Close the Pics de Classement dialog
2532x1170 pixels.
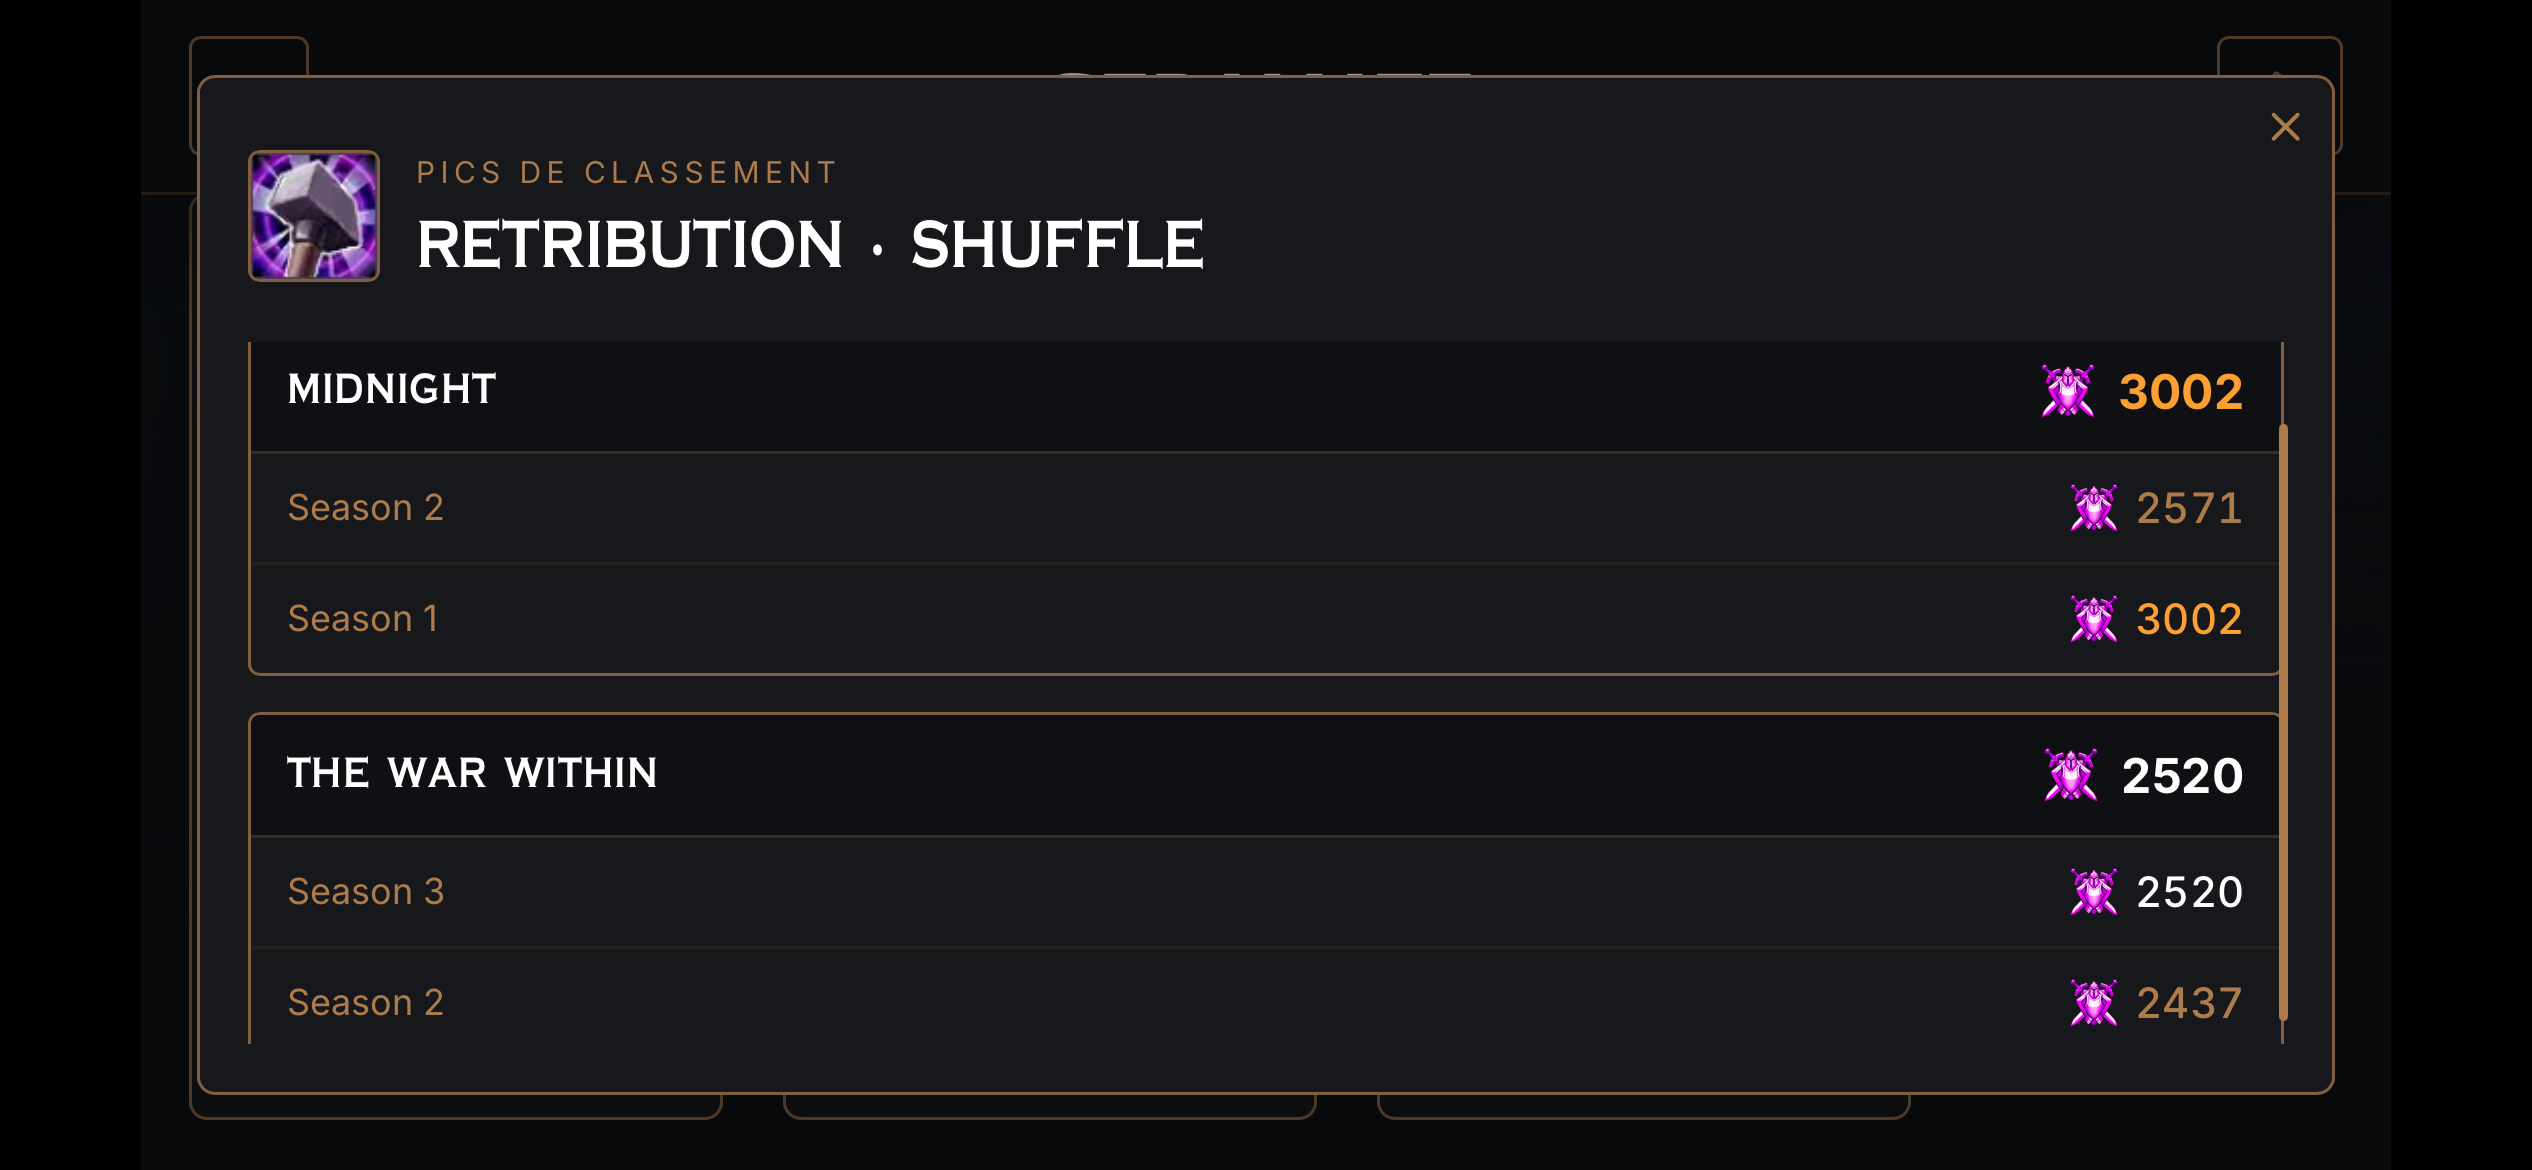[2285, 127]
